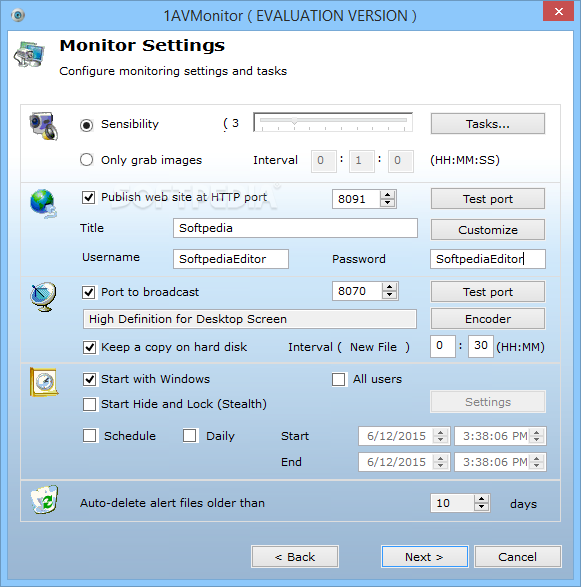Viewport: 581px width, 587px height.
Task: Click the auto-delete days field showing 10
Action: 452,503
